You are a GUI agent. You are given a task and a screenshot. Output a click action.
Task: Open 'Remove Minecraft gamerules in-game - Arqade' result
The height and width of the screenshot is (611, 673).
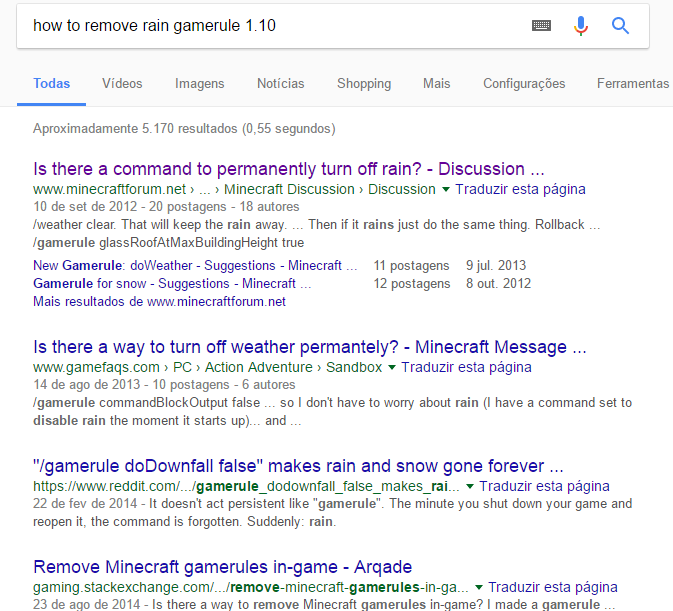(222, 567)
